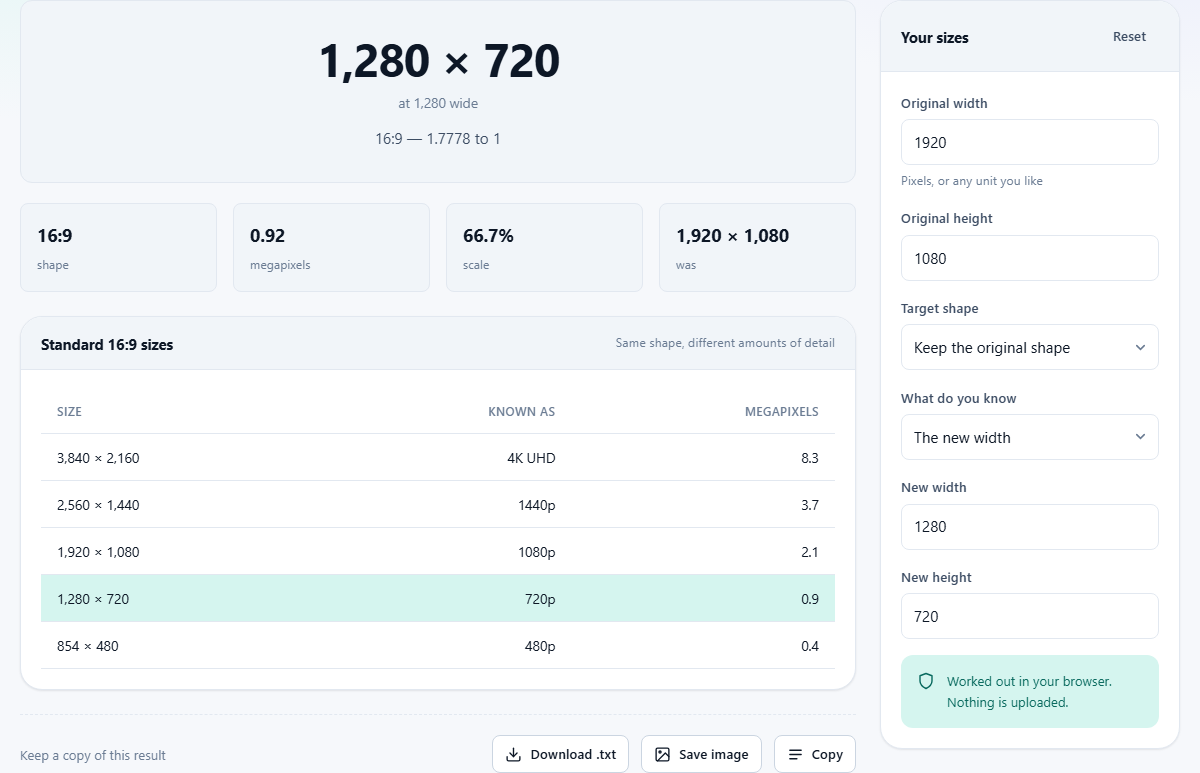Open the Target shape dropdown
1200x773 pixels.
pyautogui.click(x=1029, y=347)
